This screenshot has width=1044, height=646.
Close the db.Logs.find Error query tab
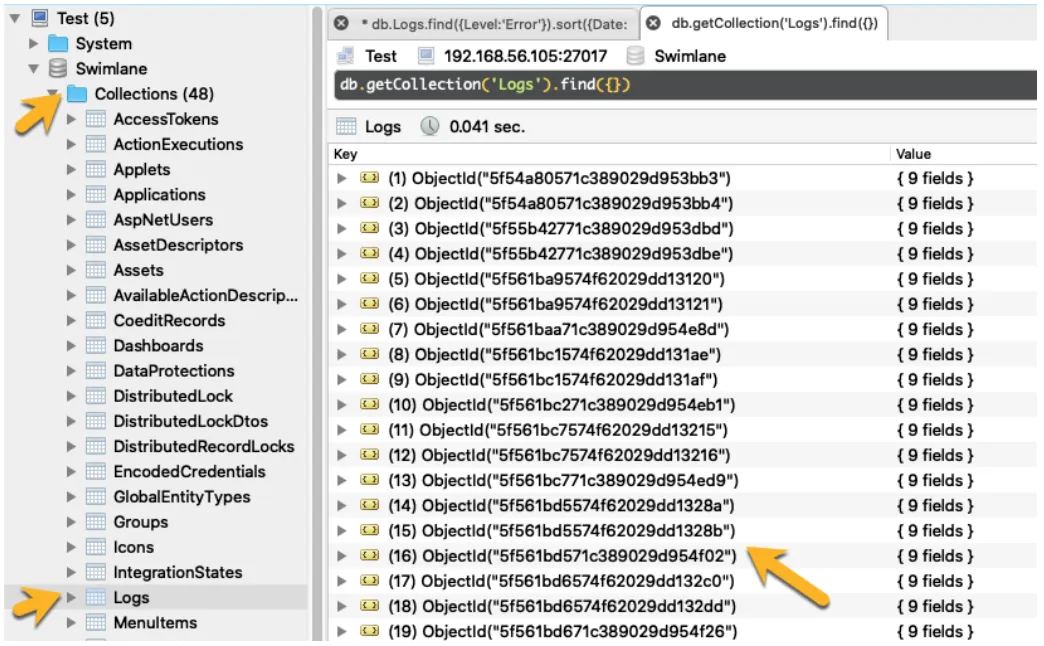coord(342,23)
